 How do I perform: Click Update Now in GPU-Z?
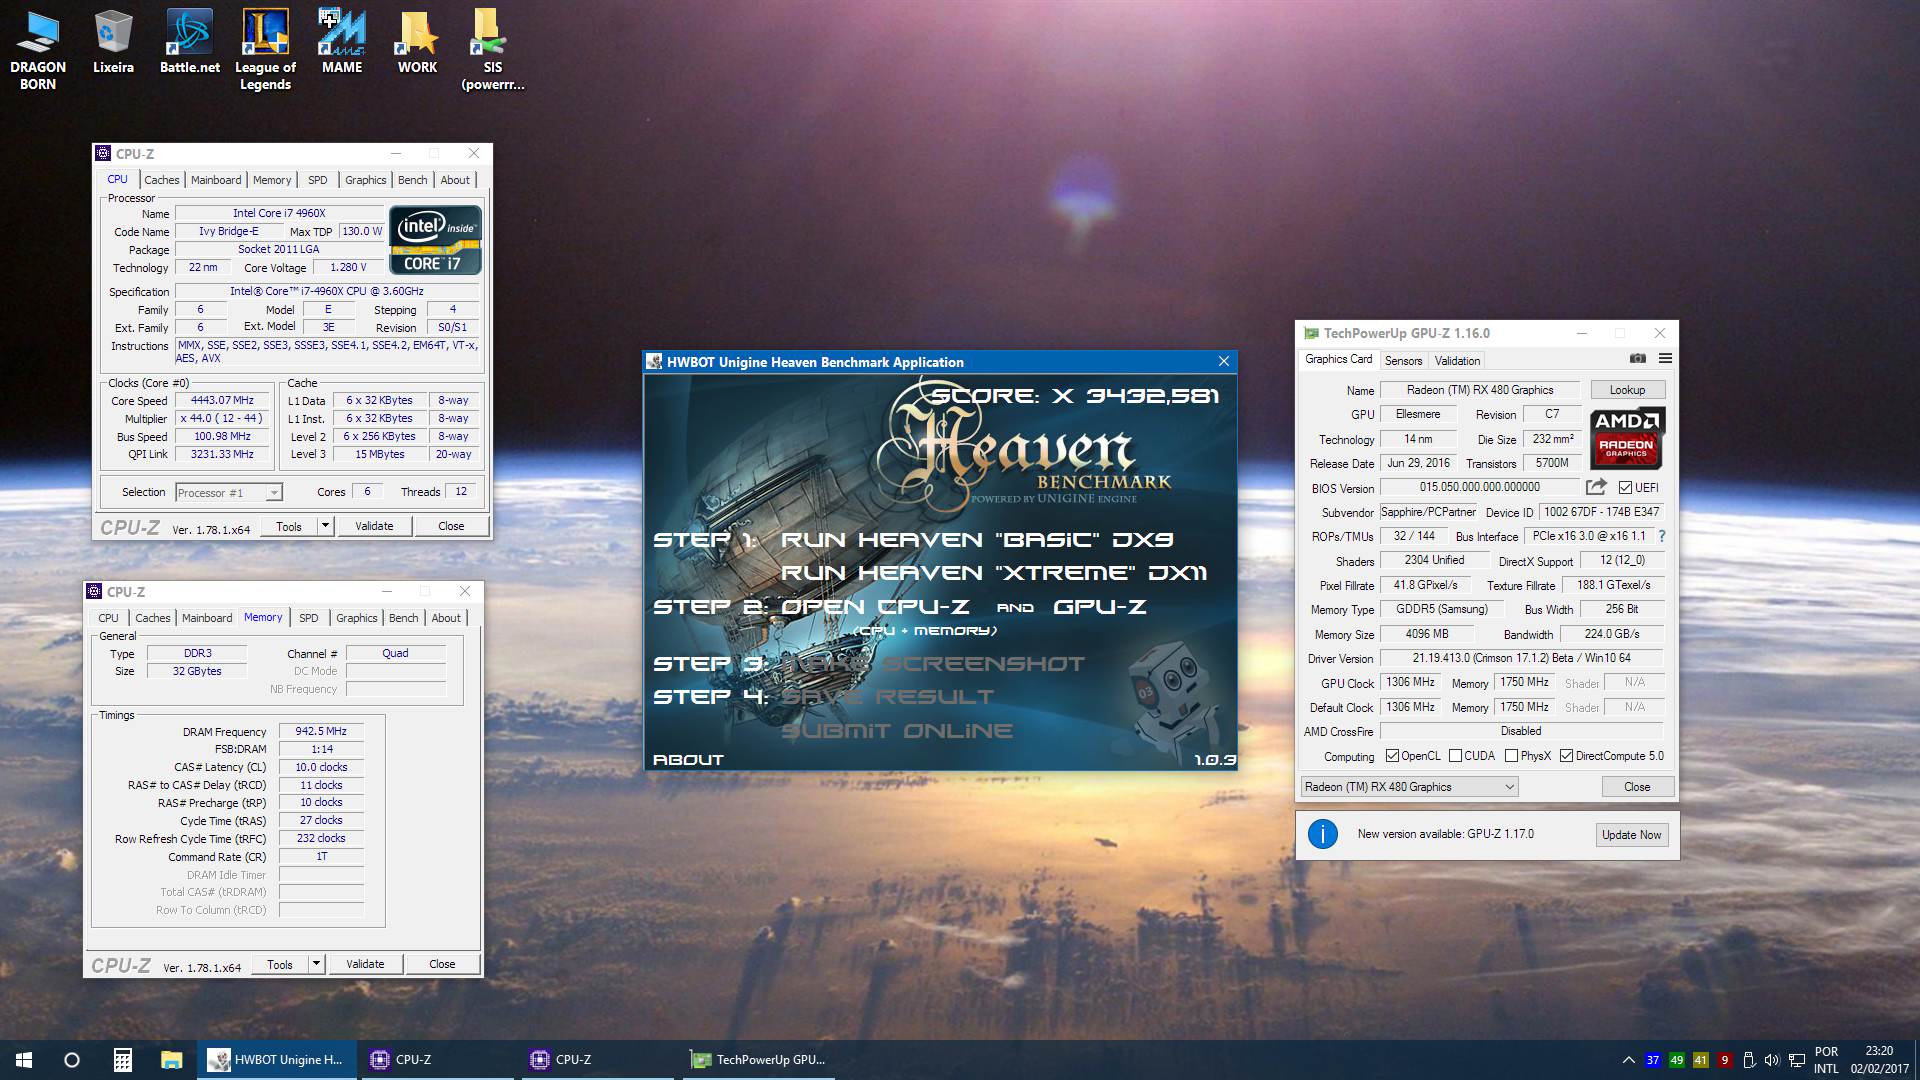(1632, 835)
